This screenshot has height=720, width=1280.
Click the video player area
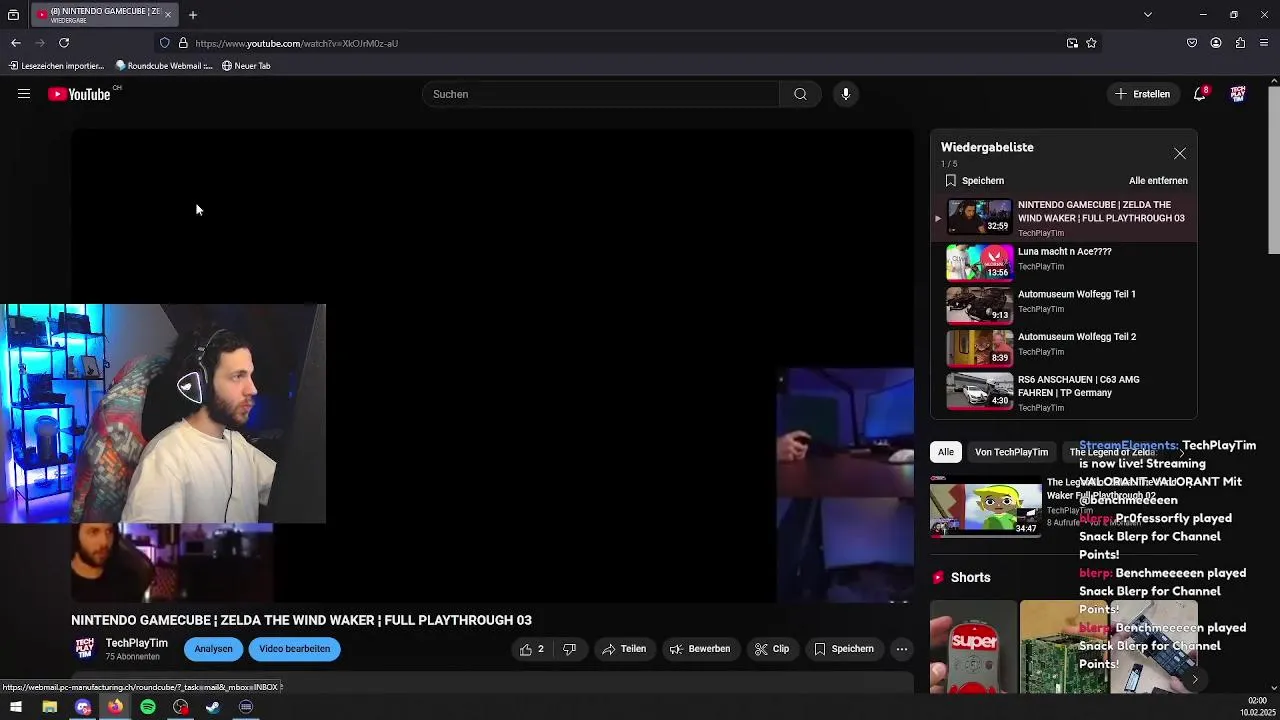point(492,366)
